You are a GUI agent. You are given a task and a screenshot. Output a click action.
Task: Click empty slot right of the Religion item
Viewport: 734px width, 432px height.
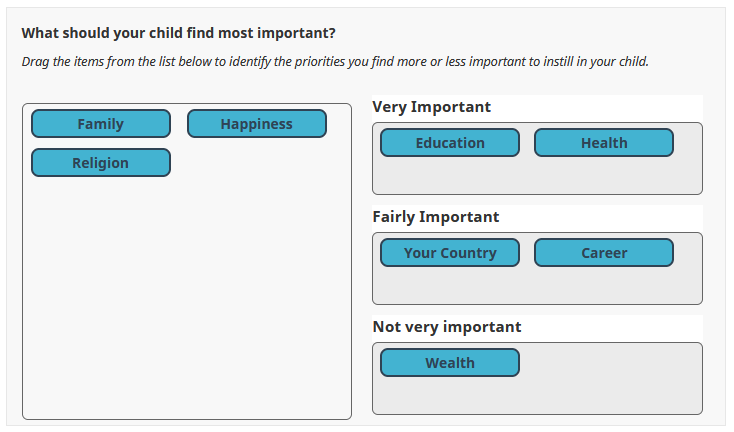click(257, 163)
